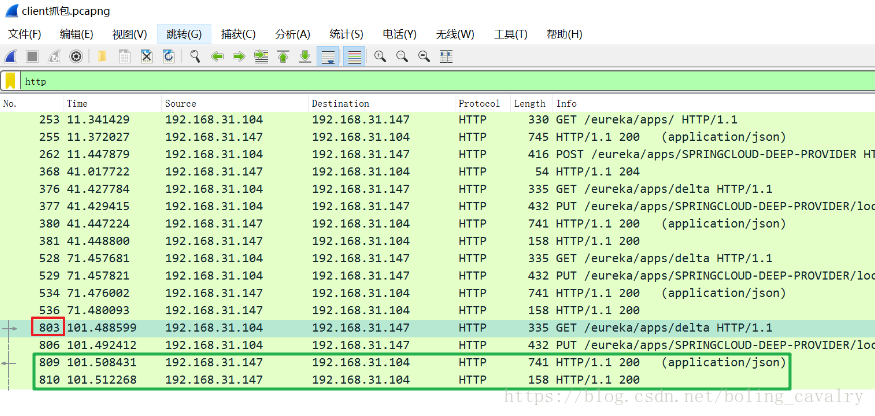Find a packet with magnifier icon

click(195, 56)
